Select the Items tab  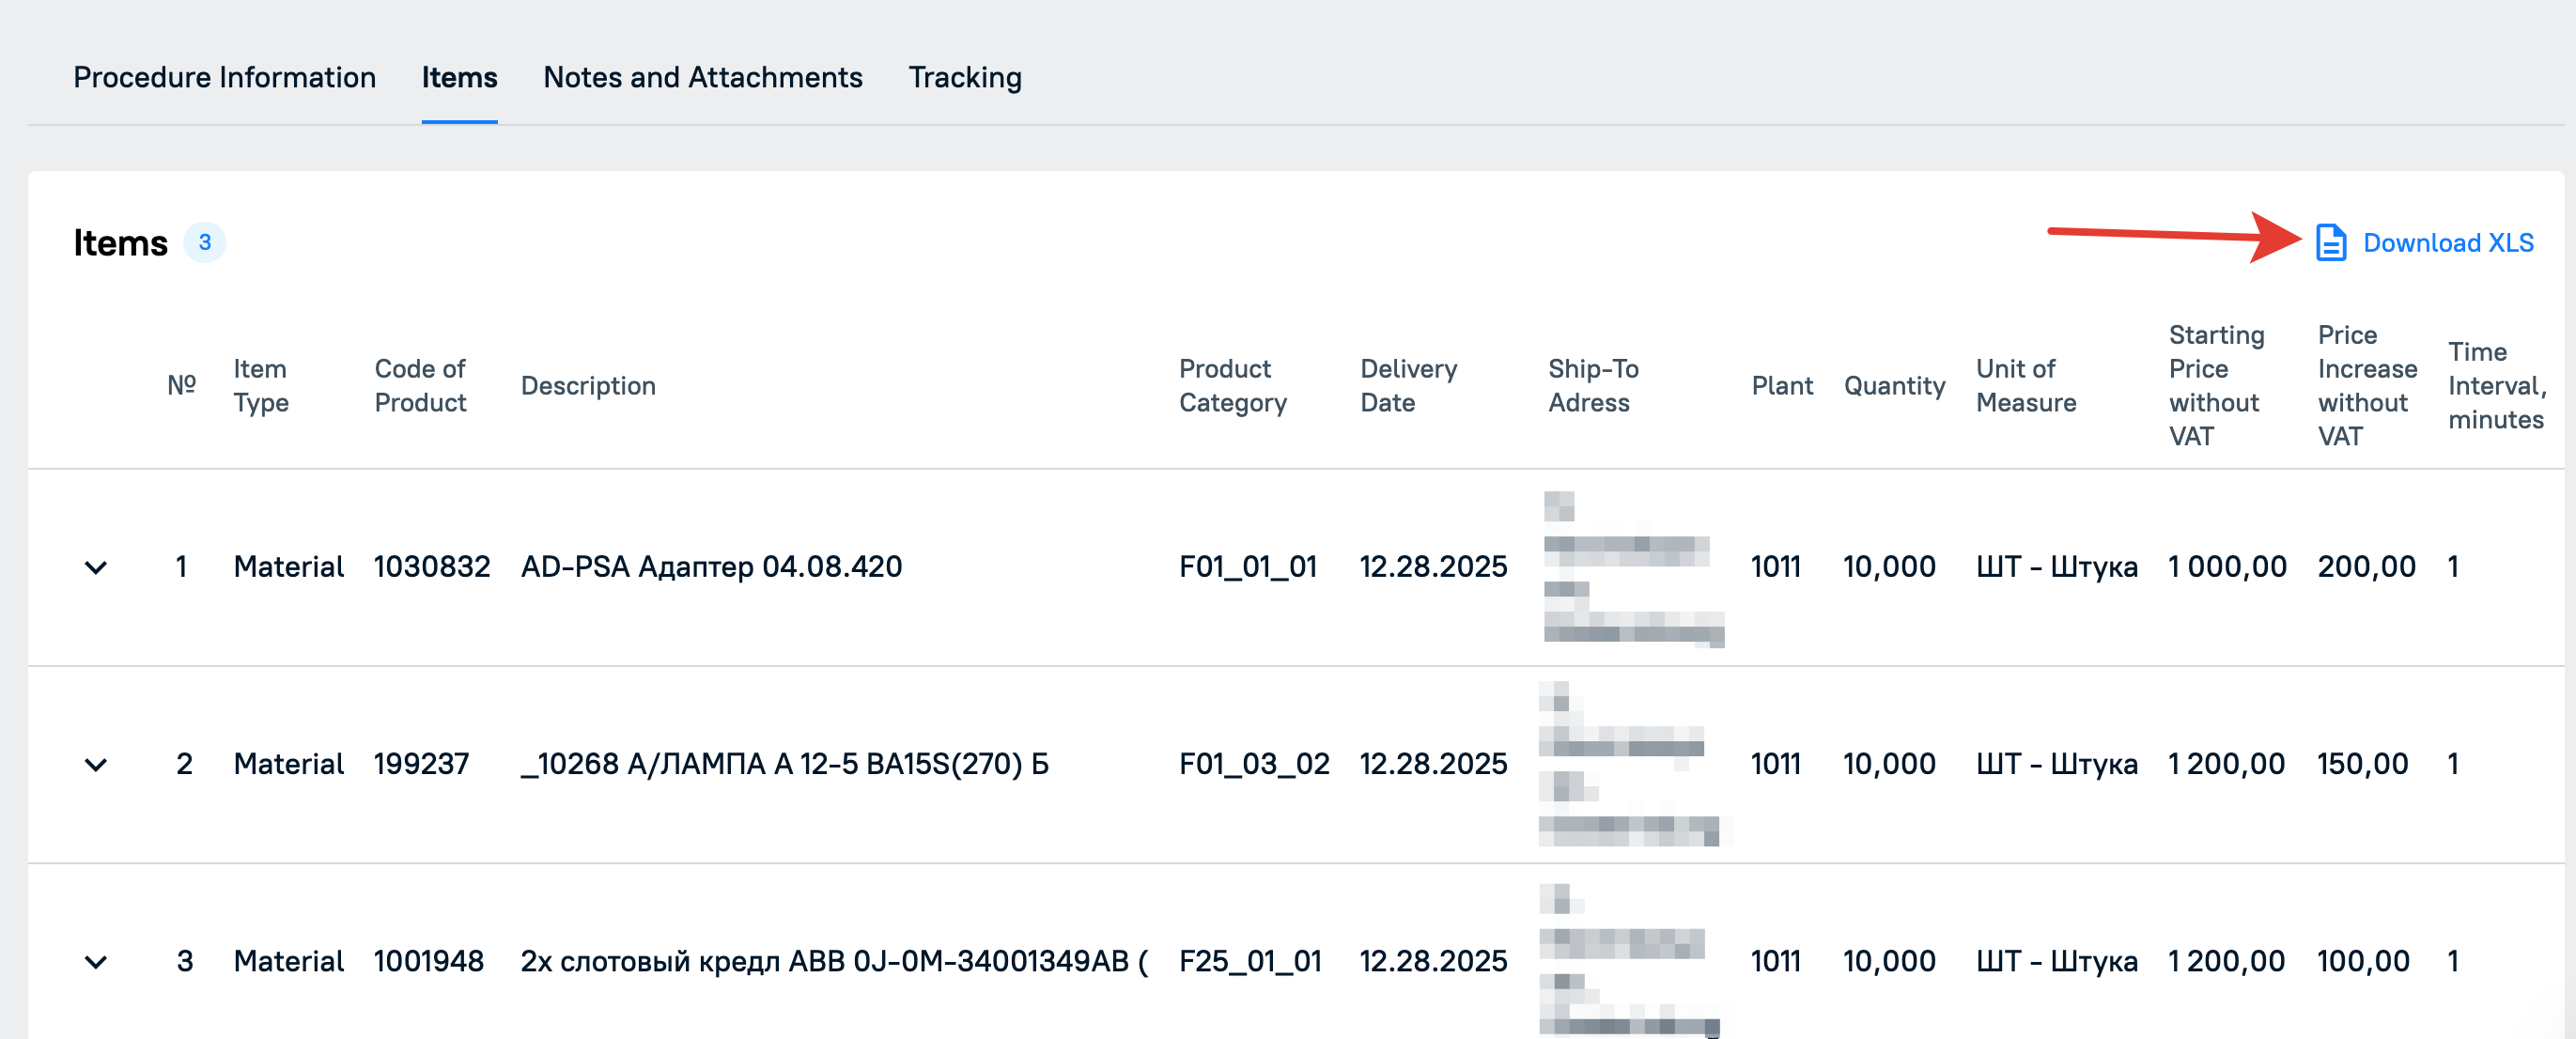pos(459,77)
